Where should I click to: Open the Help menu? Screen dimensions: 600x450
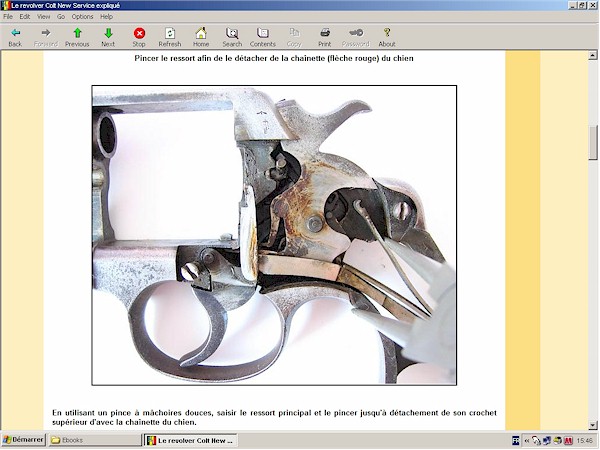coord(106,17)
